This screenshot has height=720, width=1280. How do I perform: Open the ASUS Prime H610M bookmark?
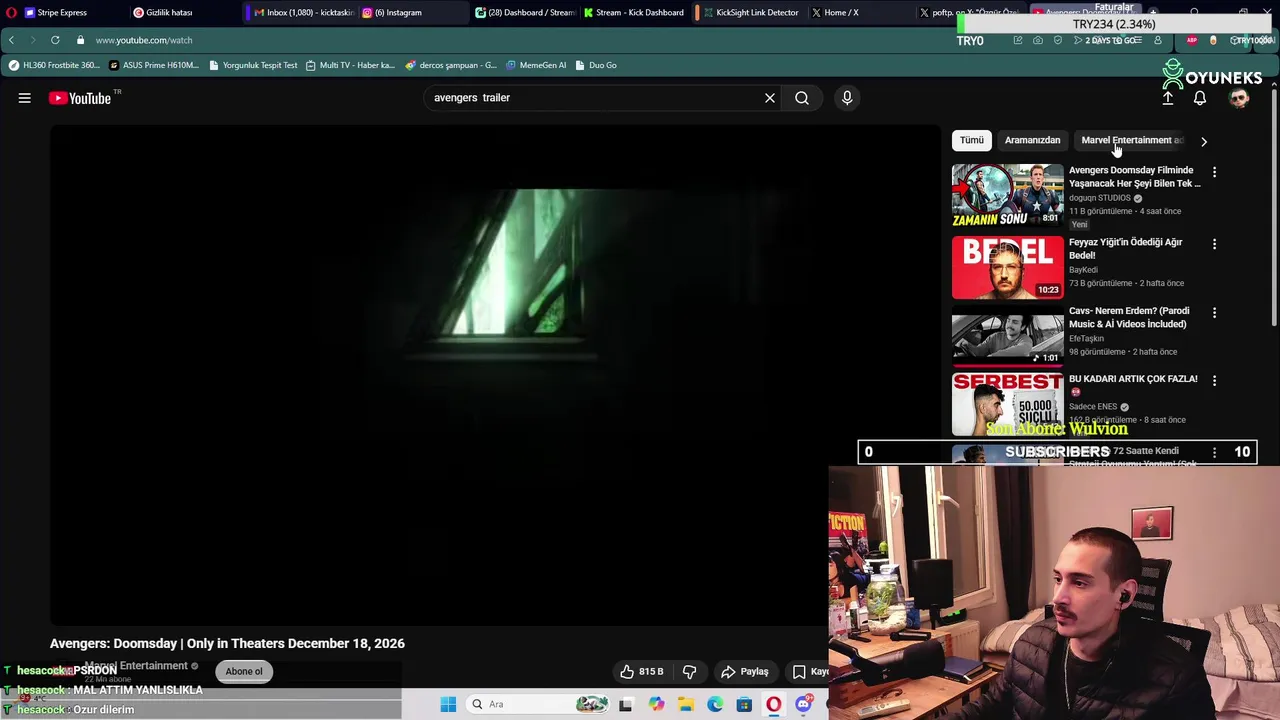(x=154, y=65)
